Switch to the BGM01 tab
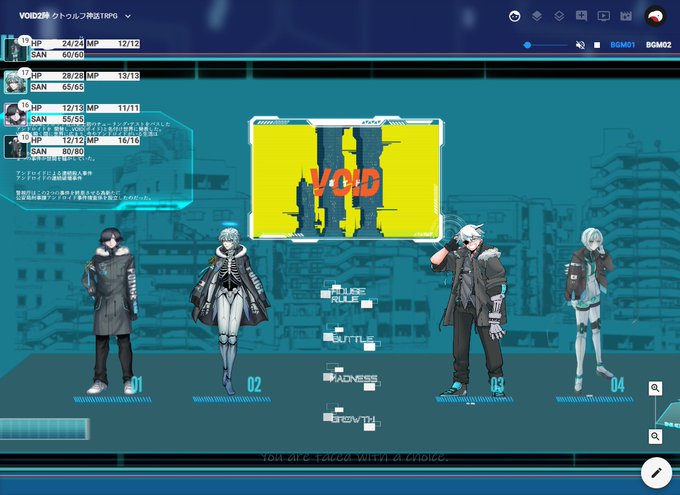 point(622,45)
